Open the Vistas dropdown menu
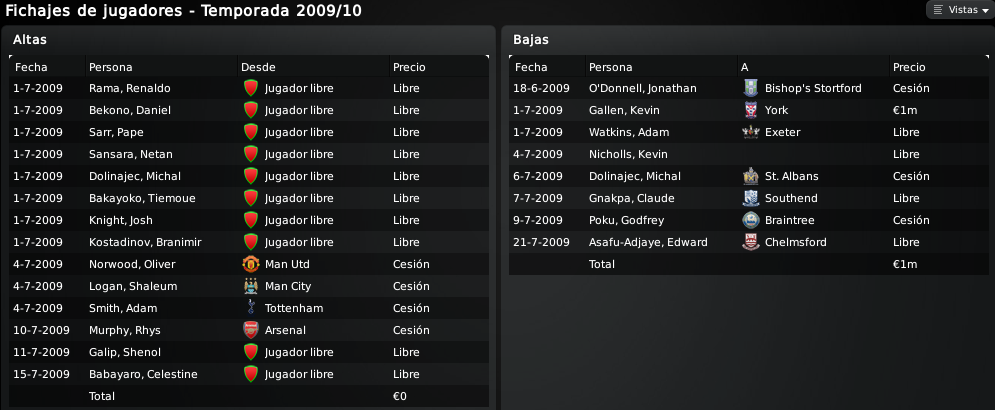Screen dimensions: 995x410 [x=961, y=10]
